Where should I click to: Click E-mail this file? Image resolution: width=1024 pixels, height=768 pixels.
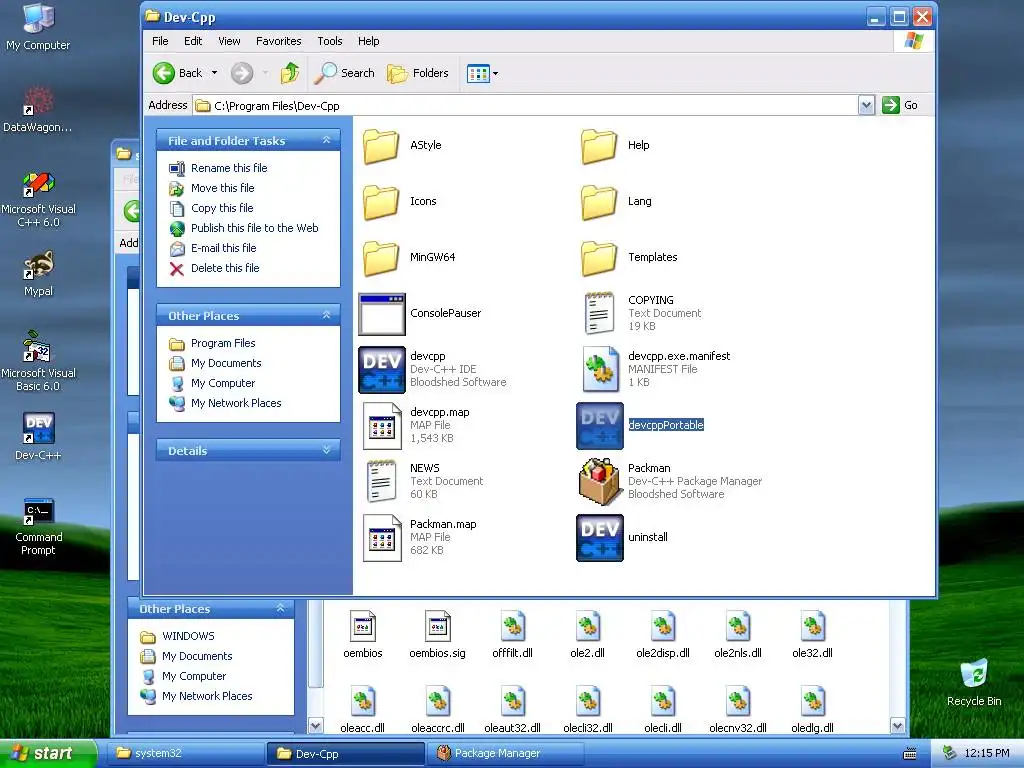pyautogui.click(x=223, y=248)
